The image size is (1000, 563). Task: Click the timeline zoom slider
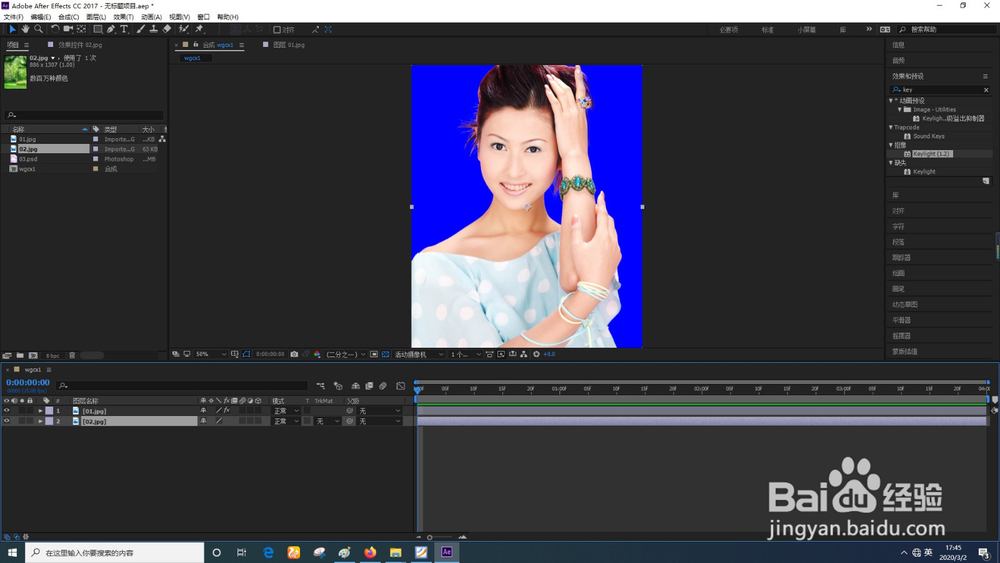440,537
